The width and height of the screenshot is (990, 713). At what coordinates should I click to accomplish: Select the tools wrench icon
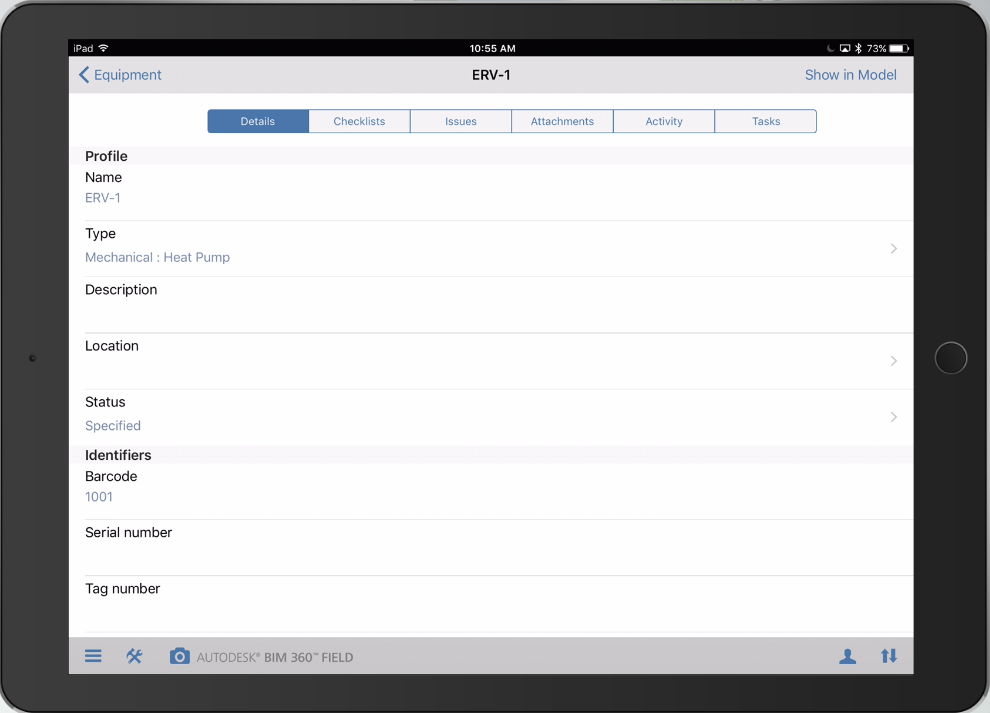(134, 656)
